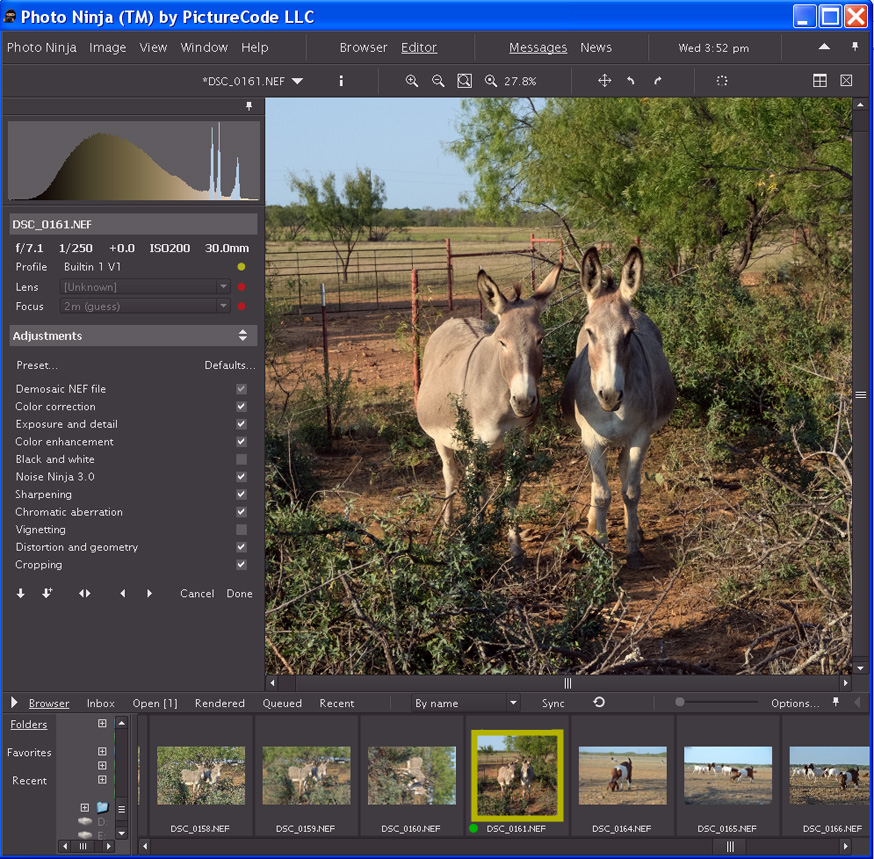Switch to the Rendered tab
This screenshot has height=859, width=874.
coord(220,703)
